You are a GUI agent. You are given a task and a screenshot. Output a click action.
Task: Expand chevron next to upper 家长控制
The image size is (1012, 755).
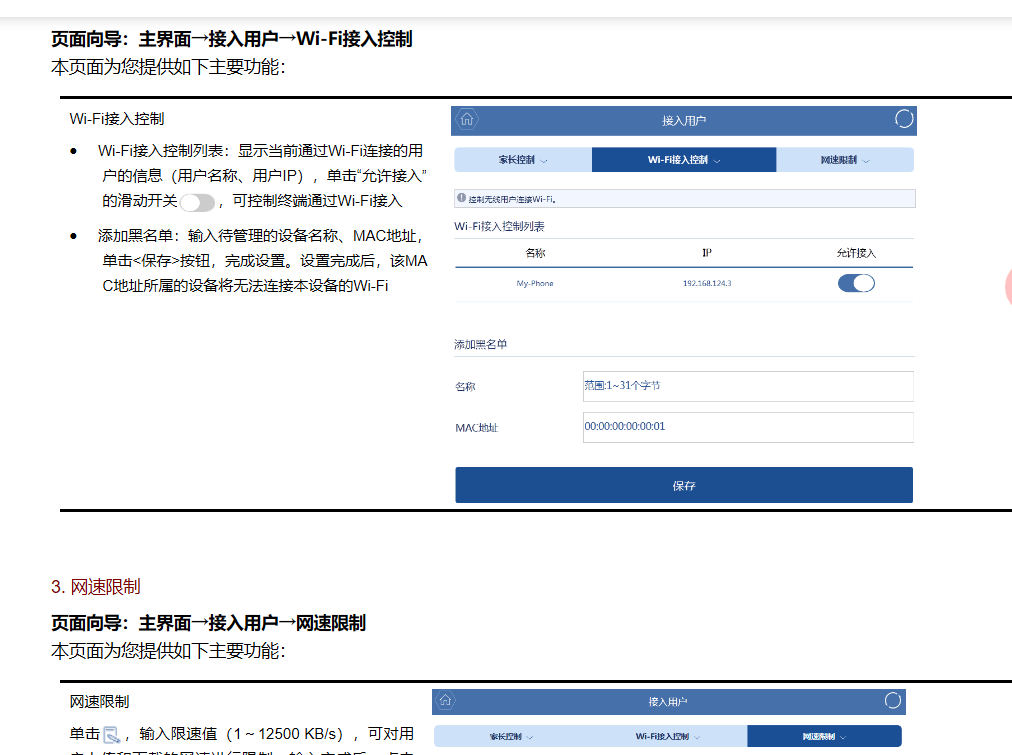pos(543,161)
